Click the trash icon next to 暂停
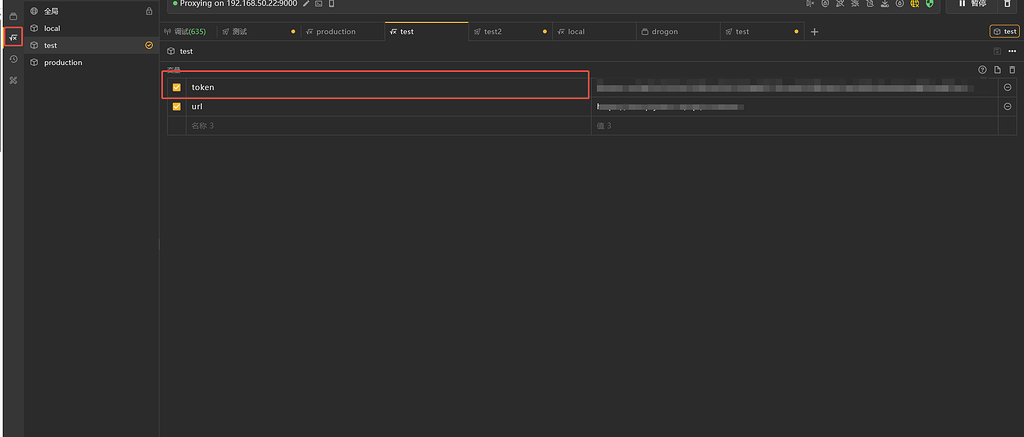1024x437 pixels. coord(1007,3)
